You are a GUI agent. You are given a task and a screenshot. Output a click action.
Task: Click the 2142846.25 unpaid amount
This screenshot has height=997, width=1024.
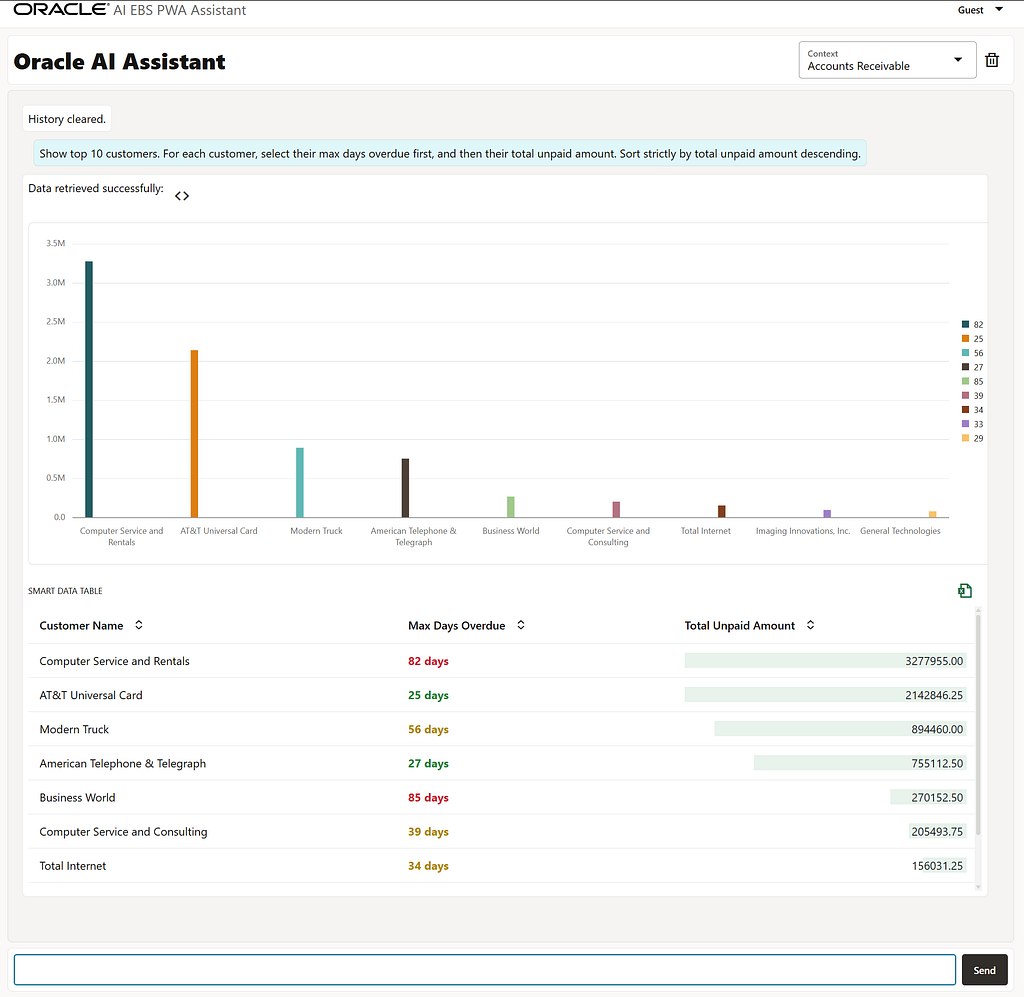coord(934,695)
